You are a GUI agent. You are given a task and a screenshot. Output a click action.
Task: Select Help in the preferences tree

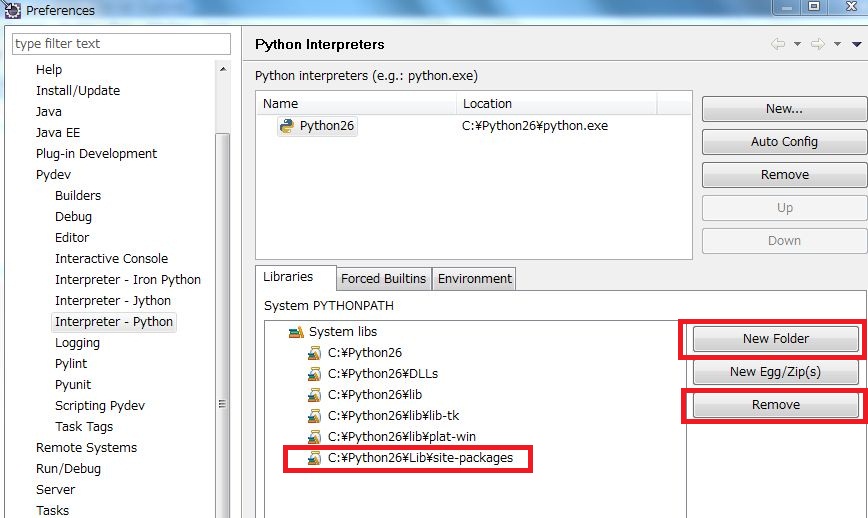pyautogui.click(x=49, y=70)
